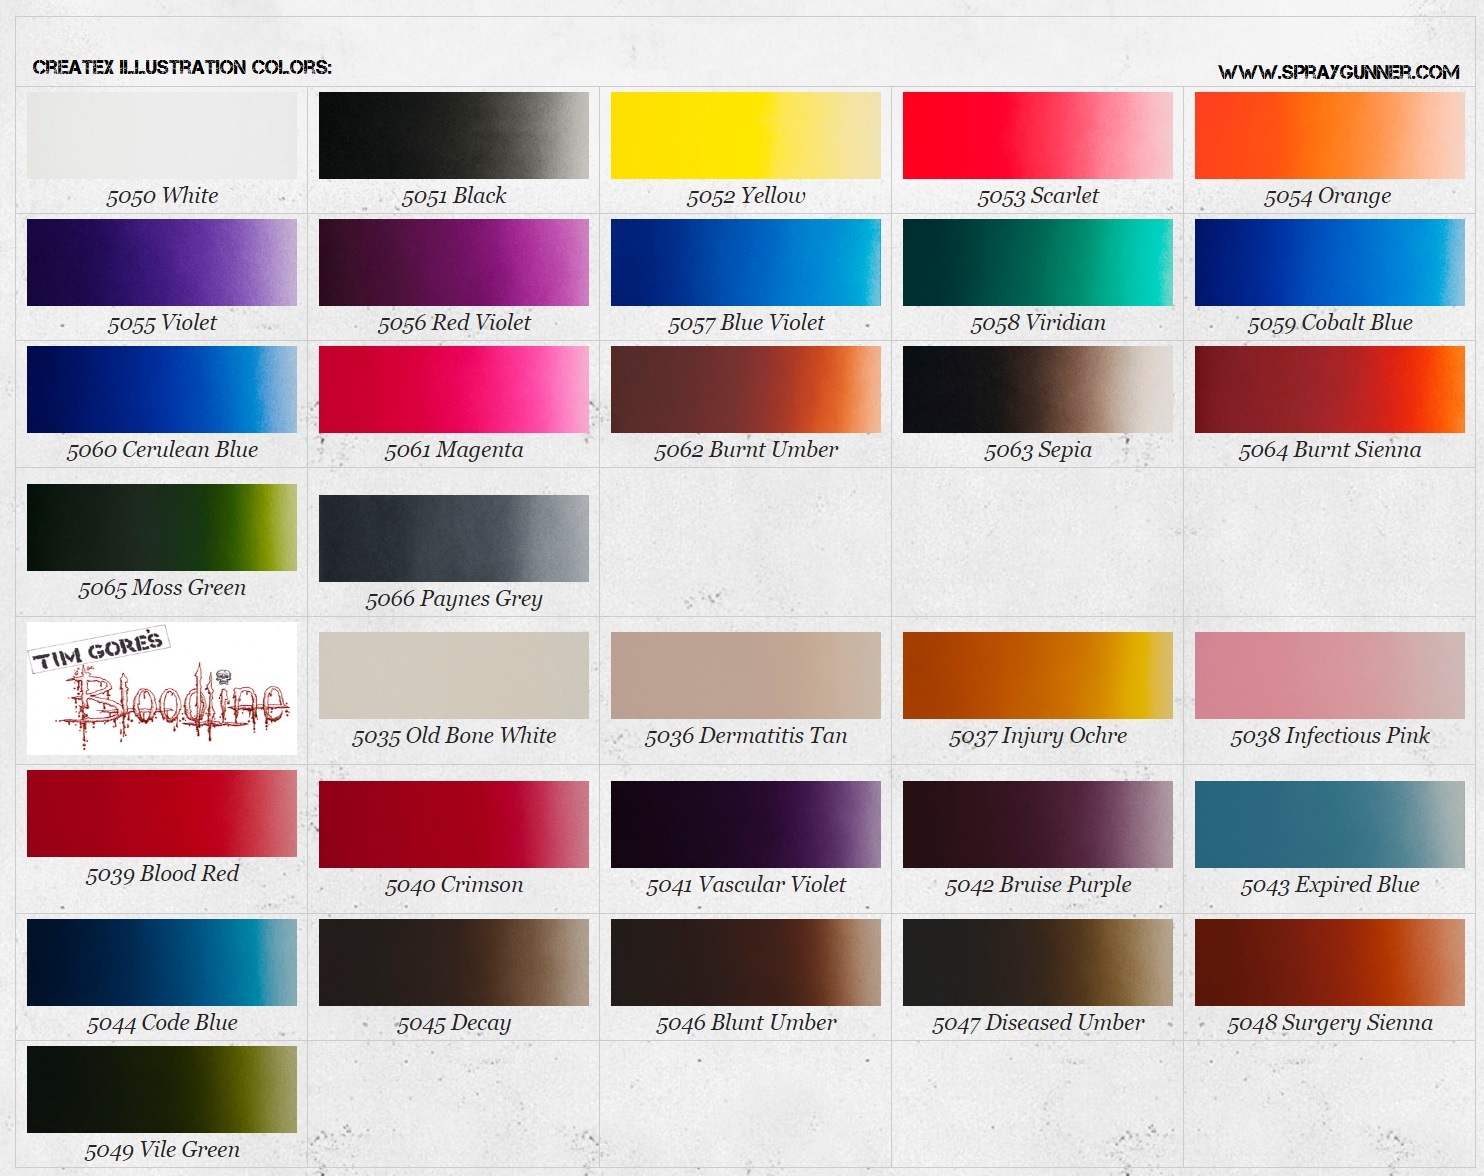Select the 5053 Scarlet swatch

point(1037,136)
